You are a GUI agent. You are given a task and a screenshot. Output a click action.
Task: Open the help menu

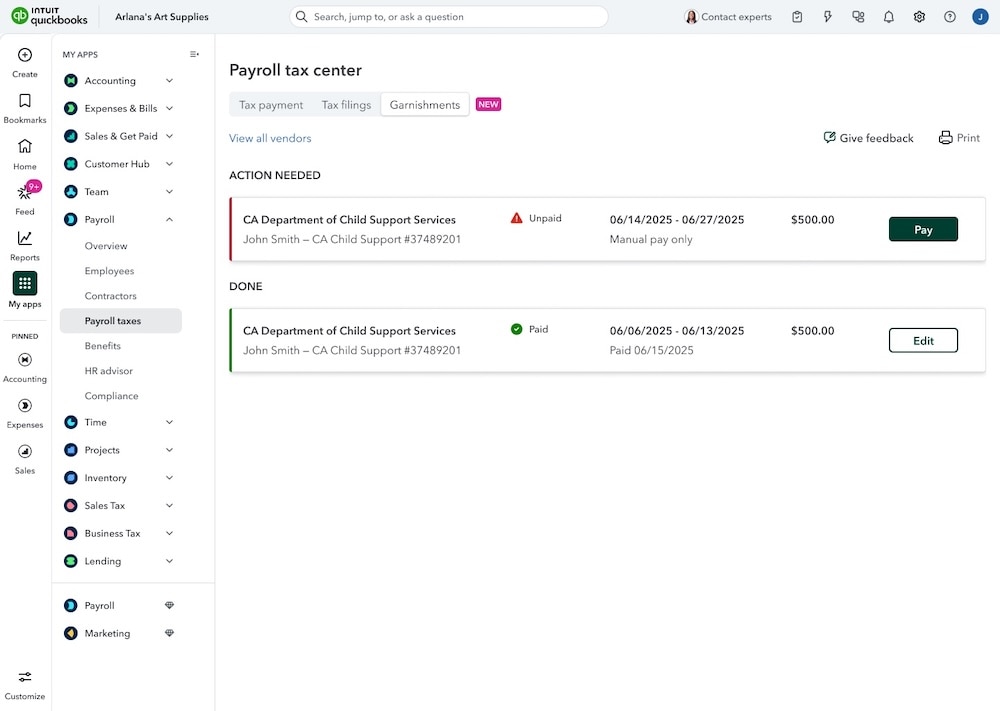tap(949, 16)
